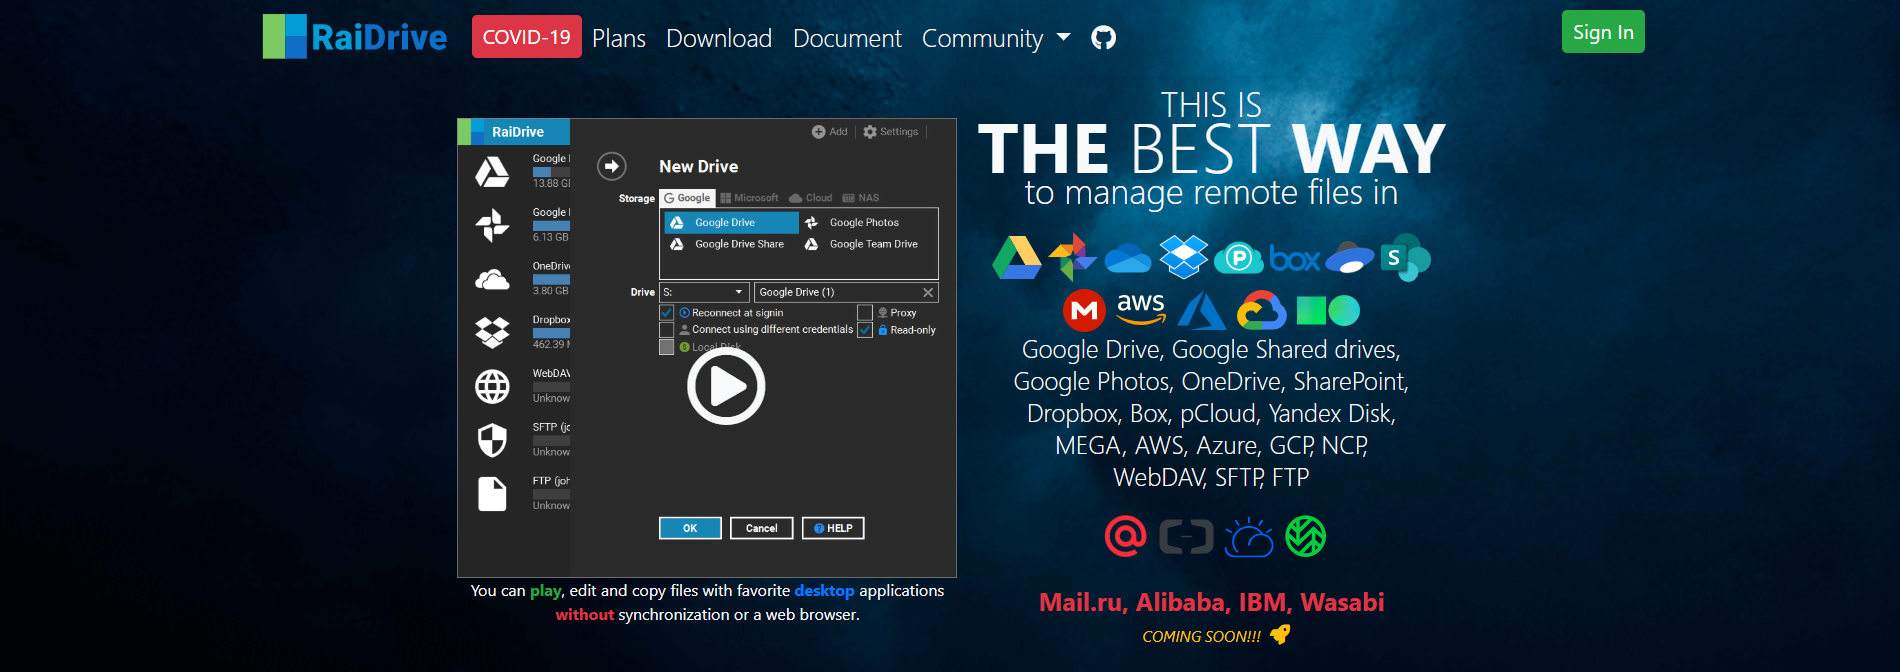Switch to the Google storage tab
Viewport: 1900px width, 672px height.
tap(687, 198)
